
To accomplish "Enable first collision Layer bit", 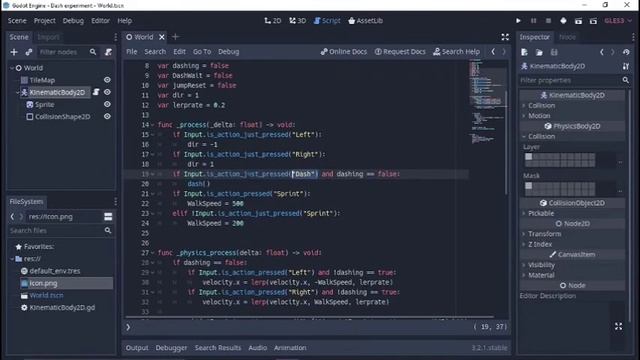I will [529, 157].
